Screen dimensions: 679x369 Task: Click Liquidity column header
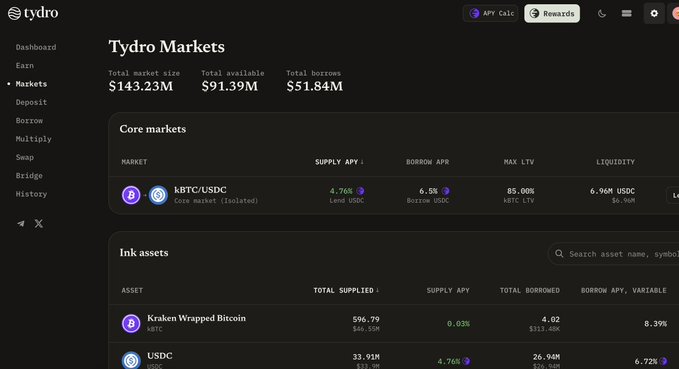(615, 162)
